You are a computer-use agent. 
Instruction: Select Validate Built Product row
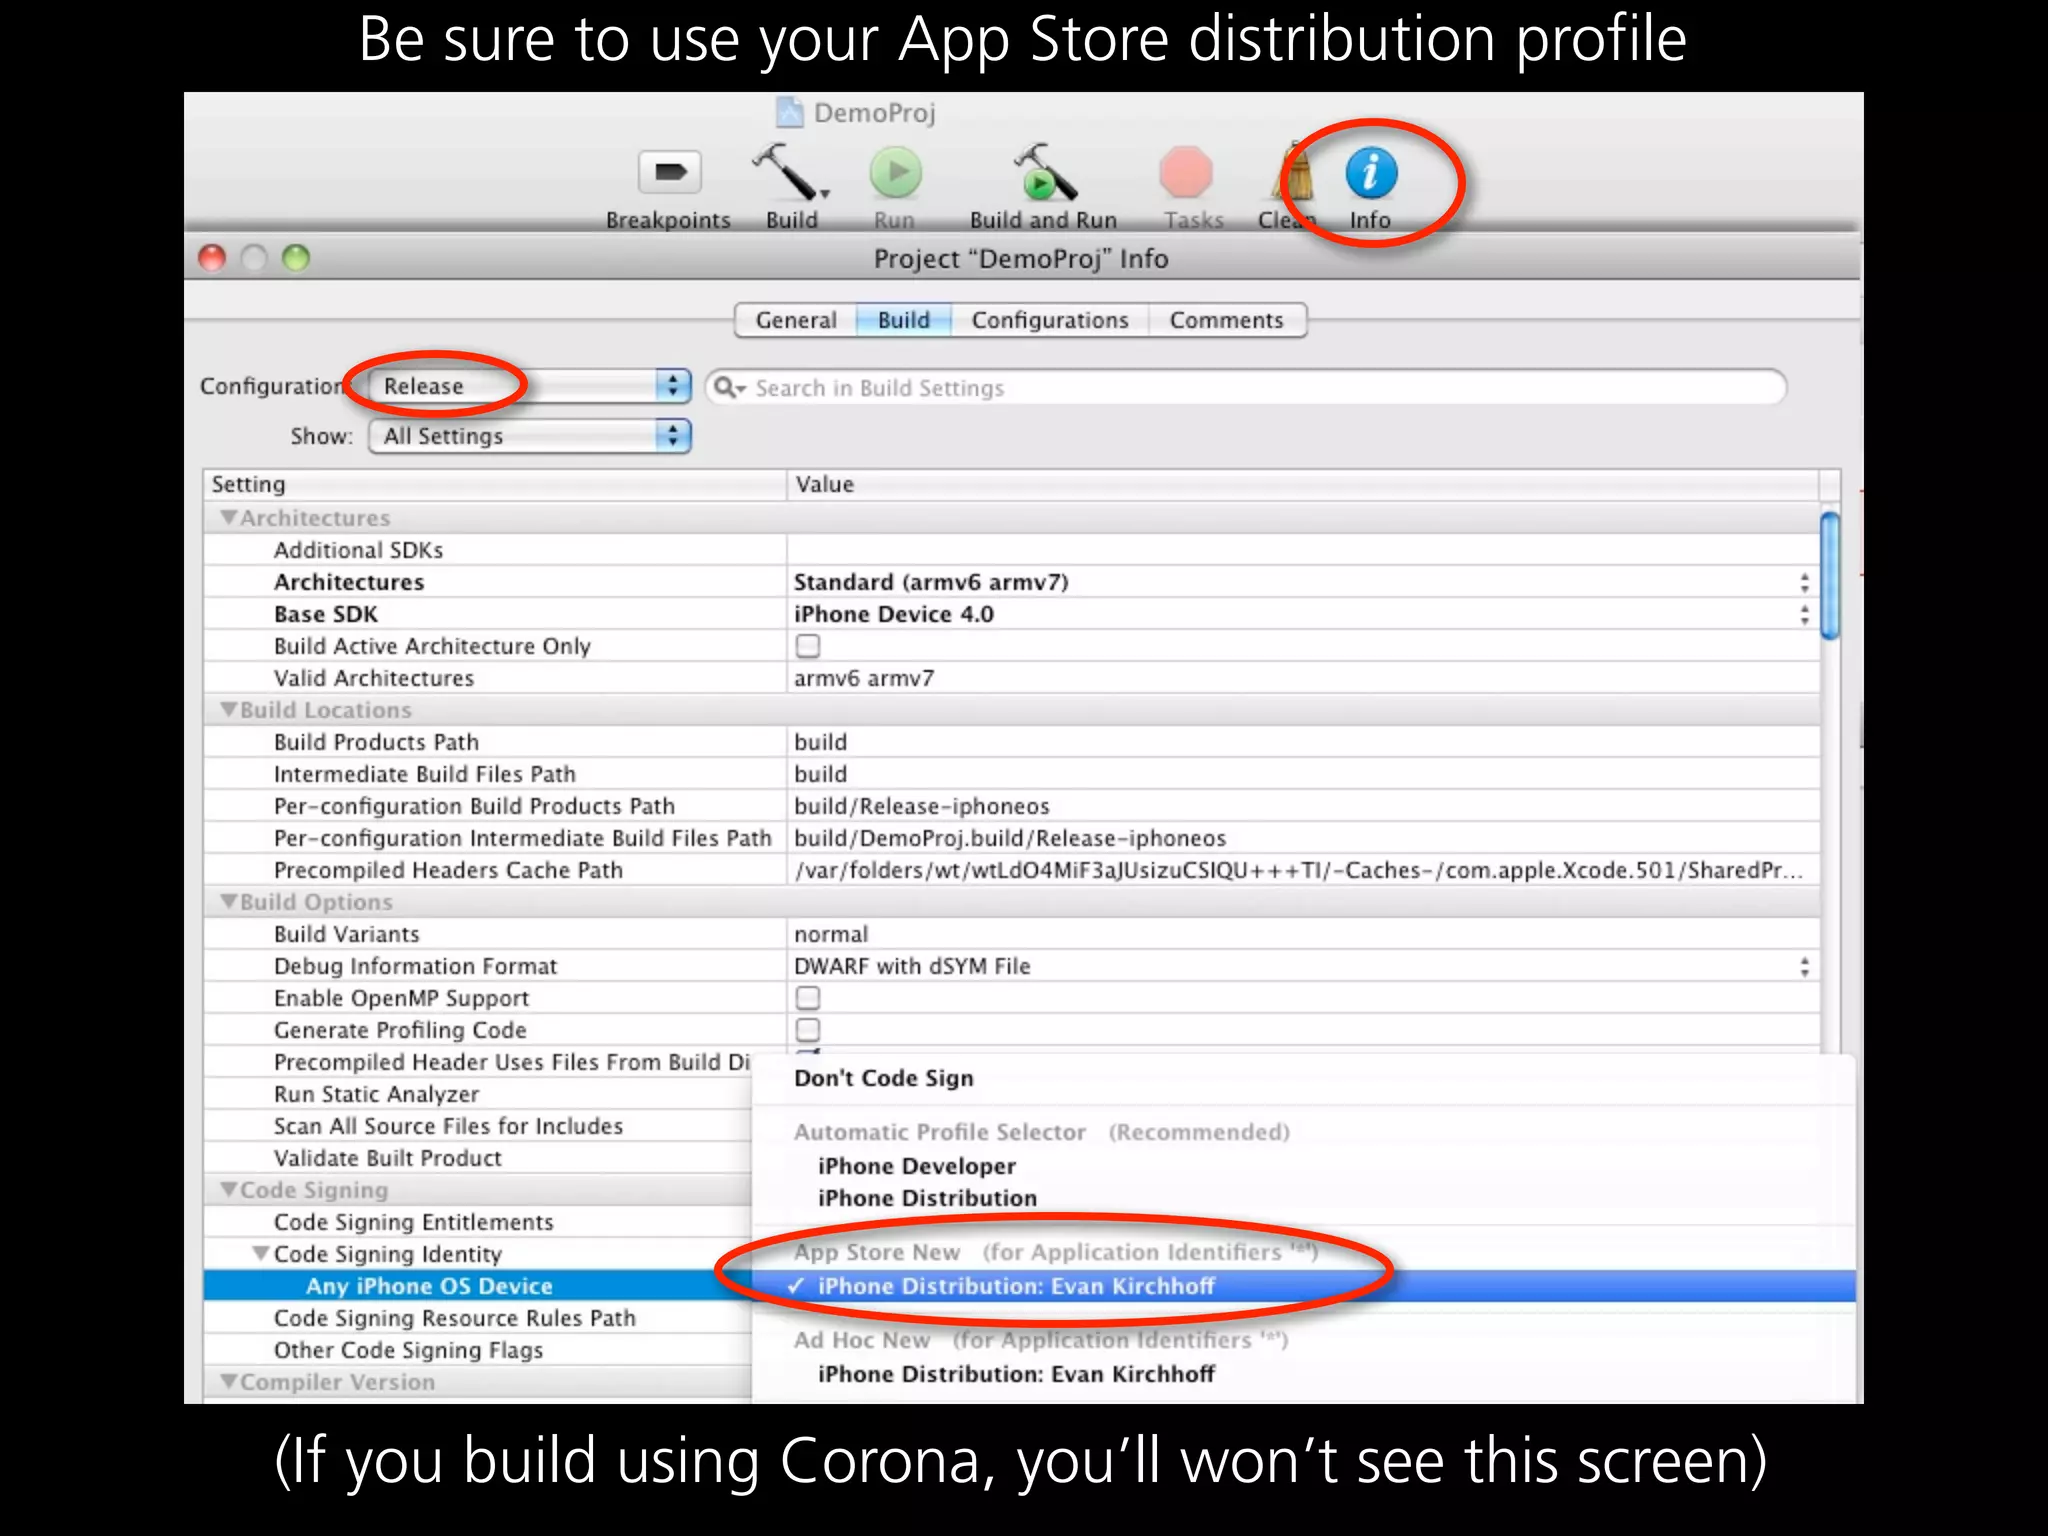pos(478,1158)
